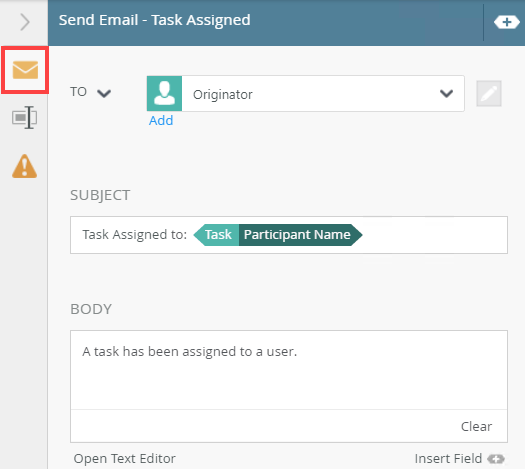The width and height of the screenshot is (525, 469).
Task: Click inside the Body message area
Action: point(289,370)
